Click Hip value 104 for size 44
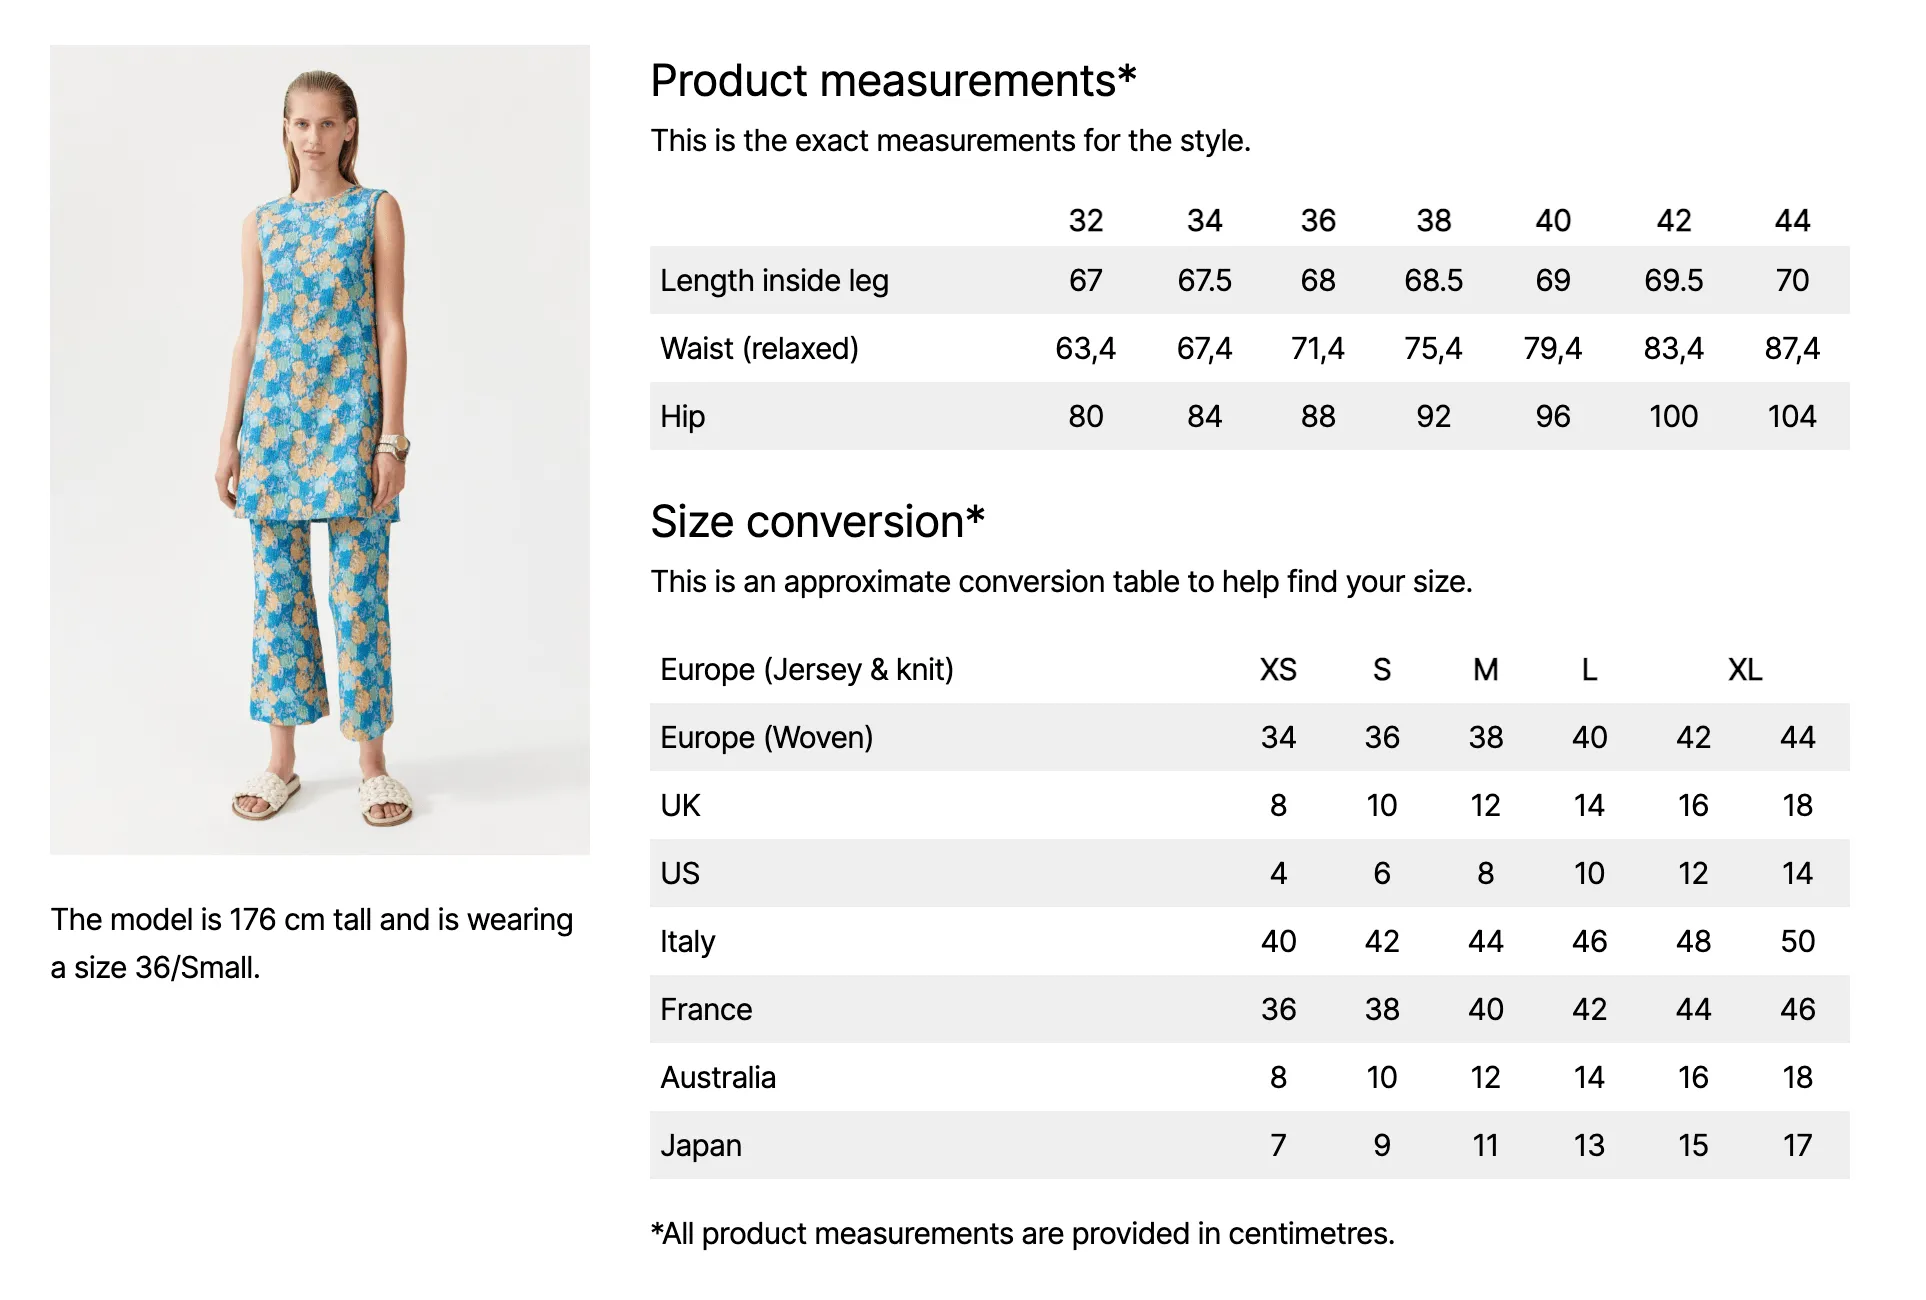The width and height of the screenshot is (1926, 1300). [x=1792, y=416]
